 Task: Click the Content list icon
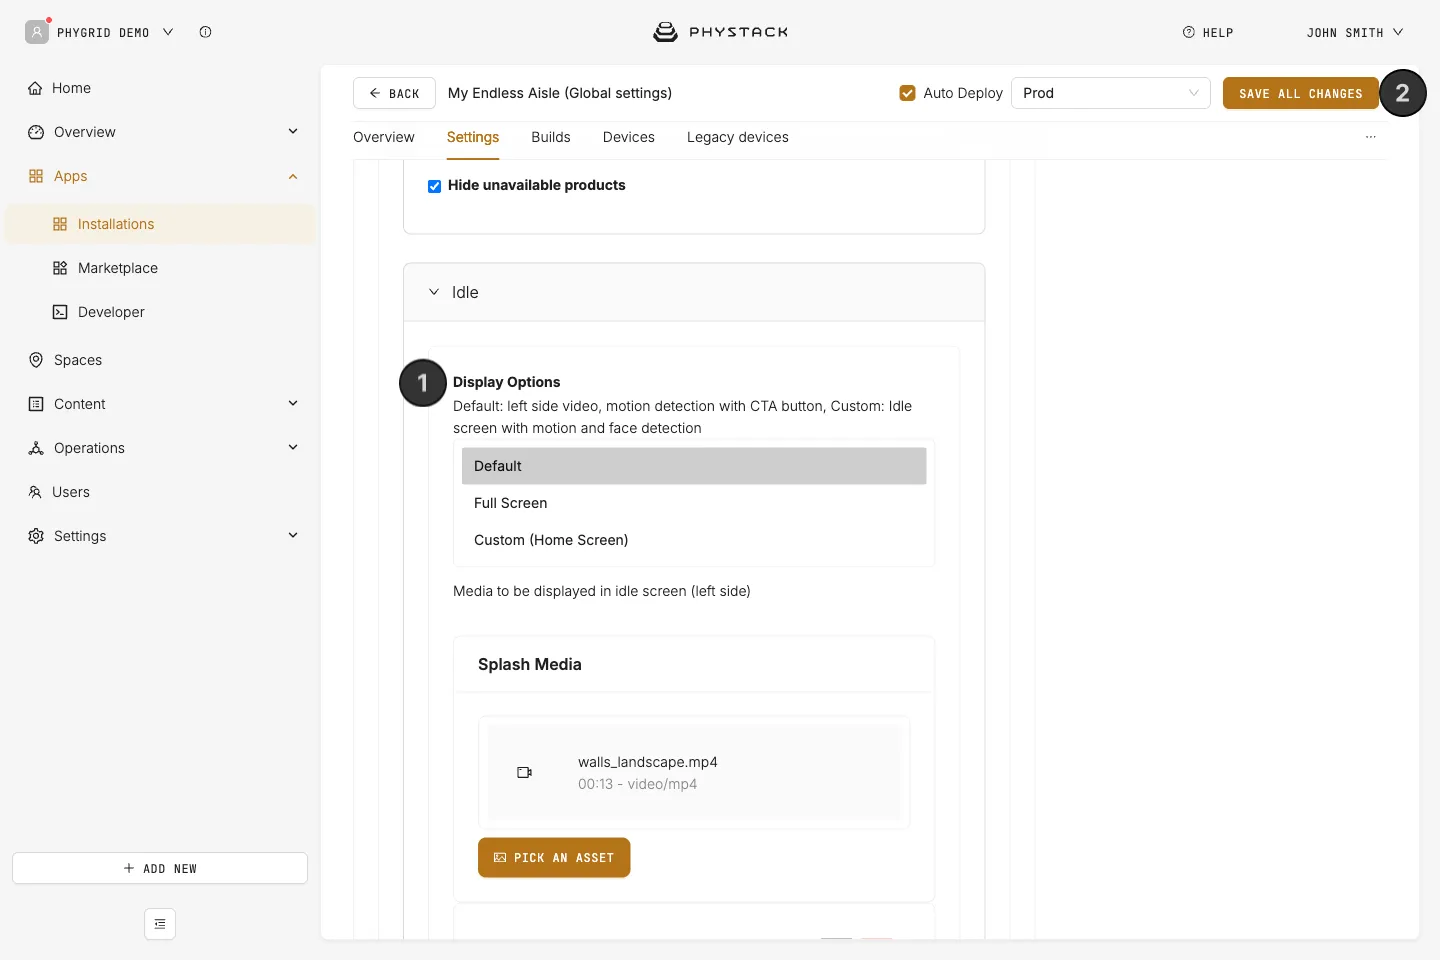coord(36,404)
